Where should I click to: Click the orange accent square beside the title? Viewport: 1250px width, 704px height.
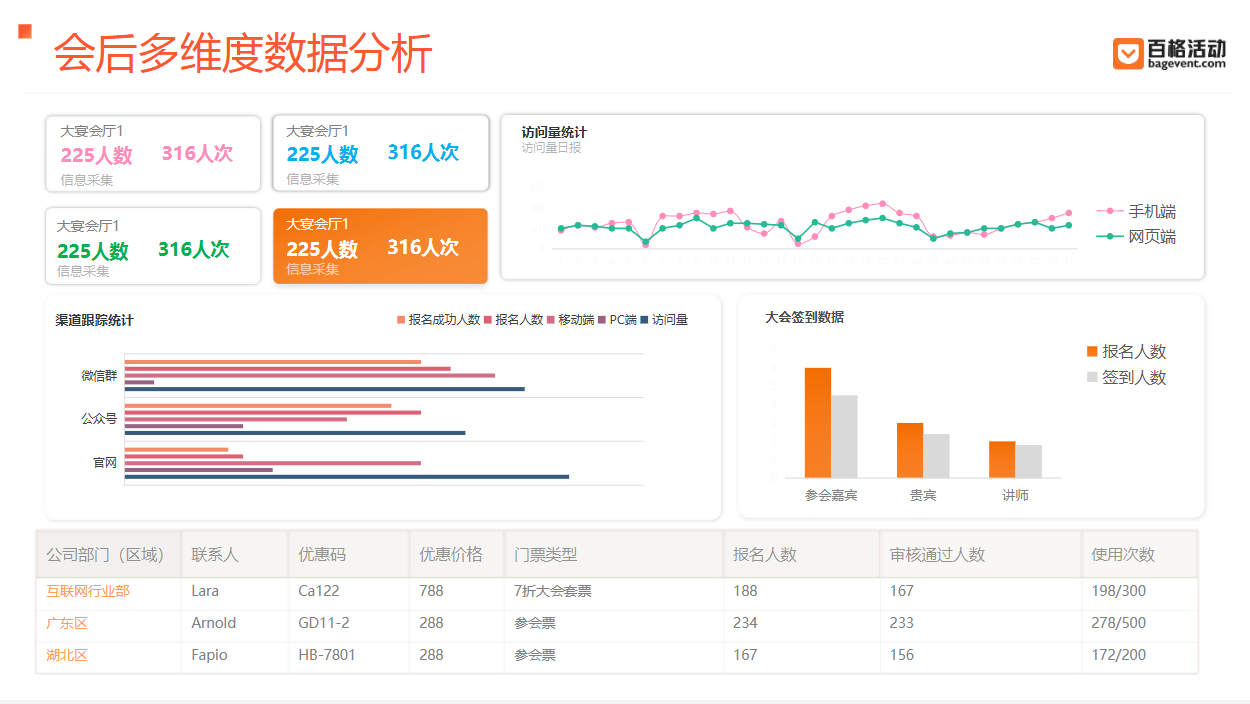pos(23,32)
